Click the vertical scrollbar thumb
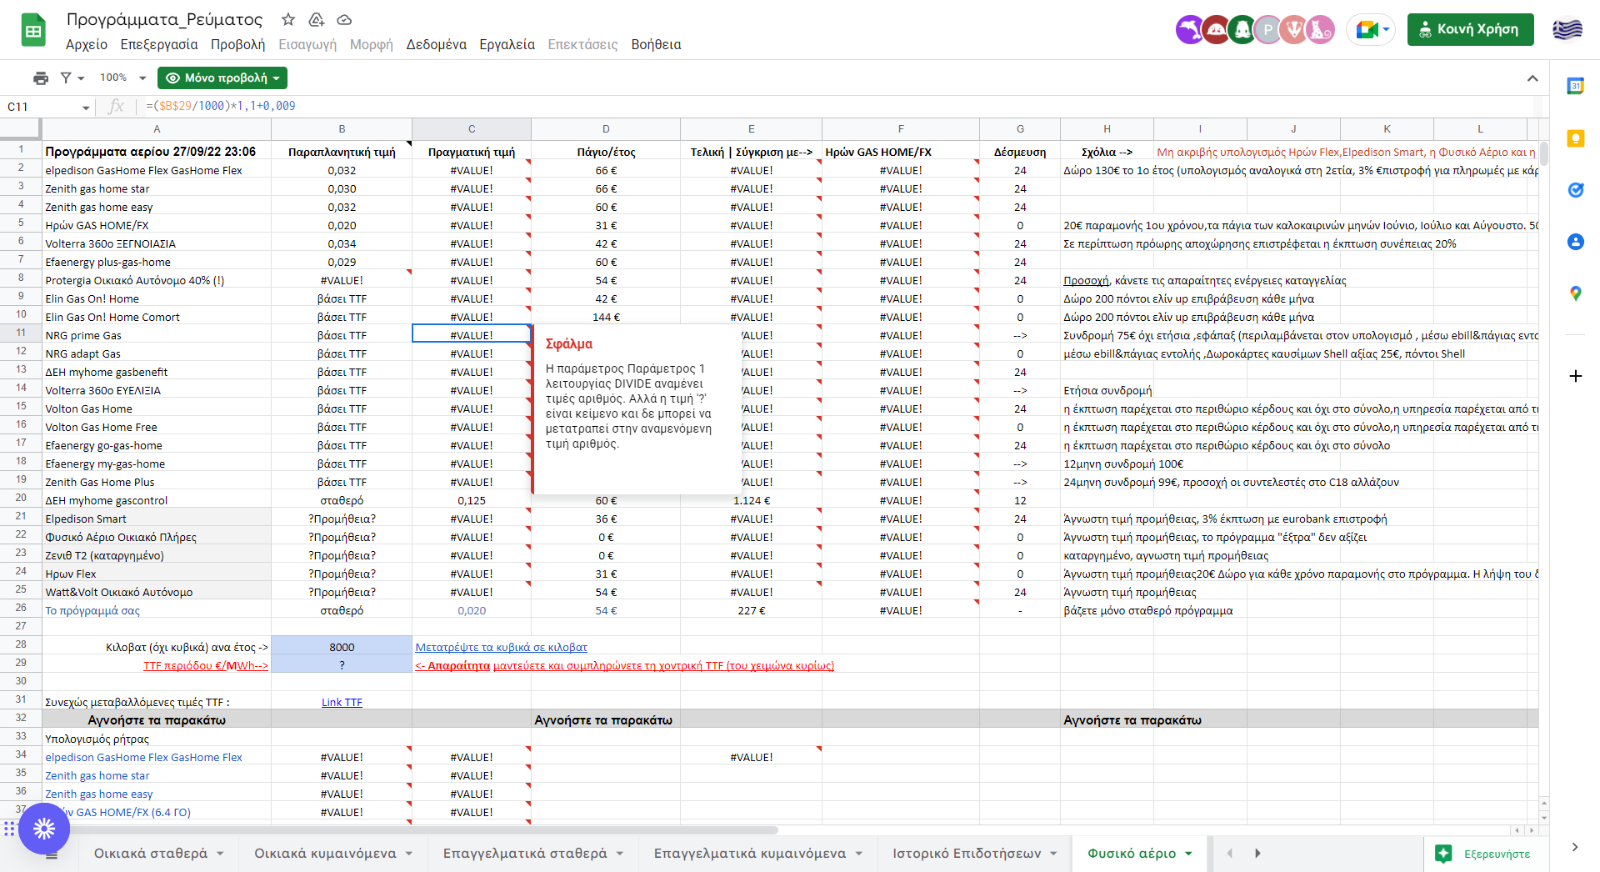The height and width of the screenshot is (872, 1600). pos(1544,153)
